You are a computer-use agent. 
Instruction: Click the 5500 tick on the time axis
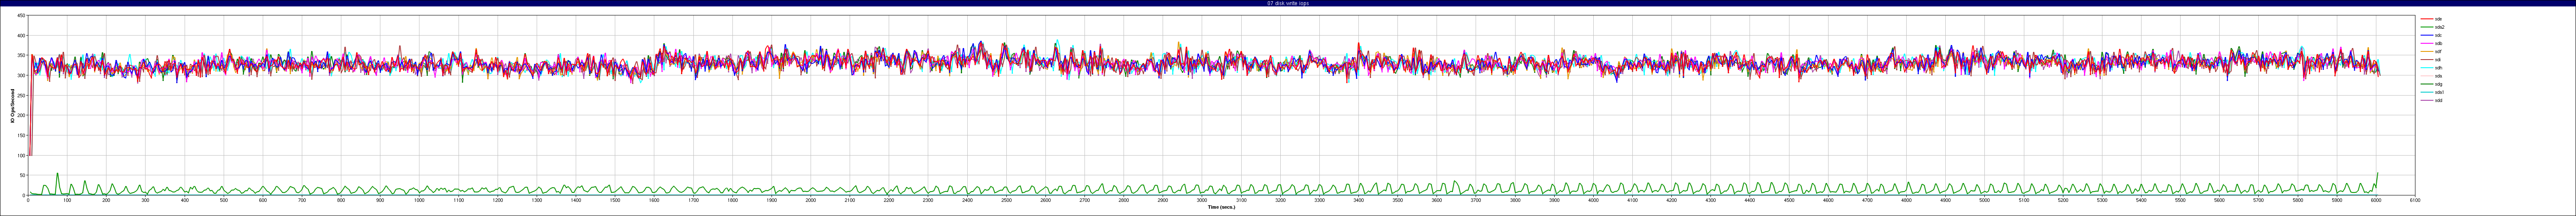tap(2180, 200)
